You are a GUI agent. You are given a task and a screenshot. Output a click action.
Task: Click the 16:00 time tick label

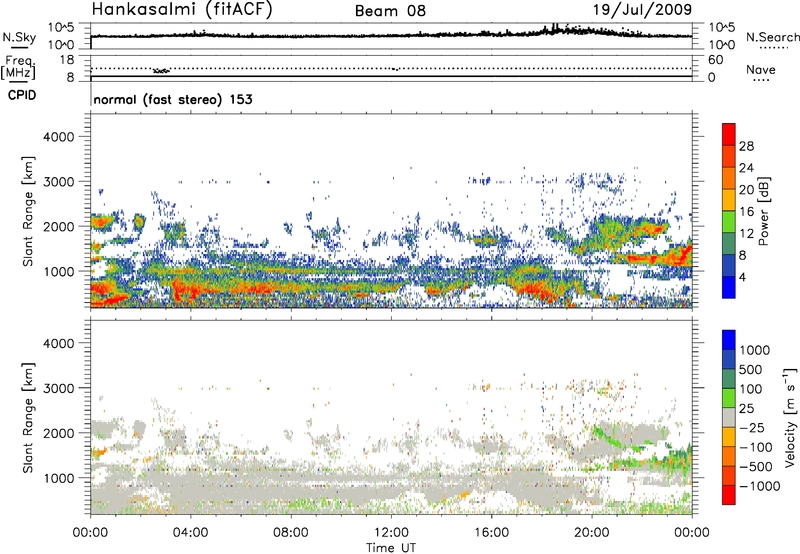click(x=491, y=533)
